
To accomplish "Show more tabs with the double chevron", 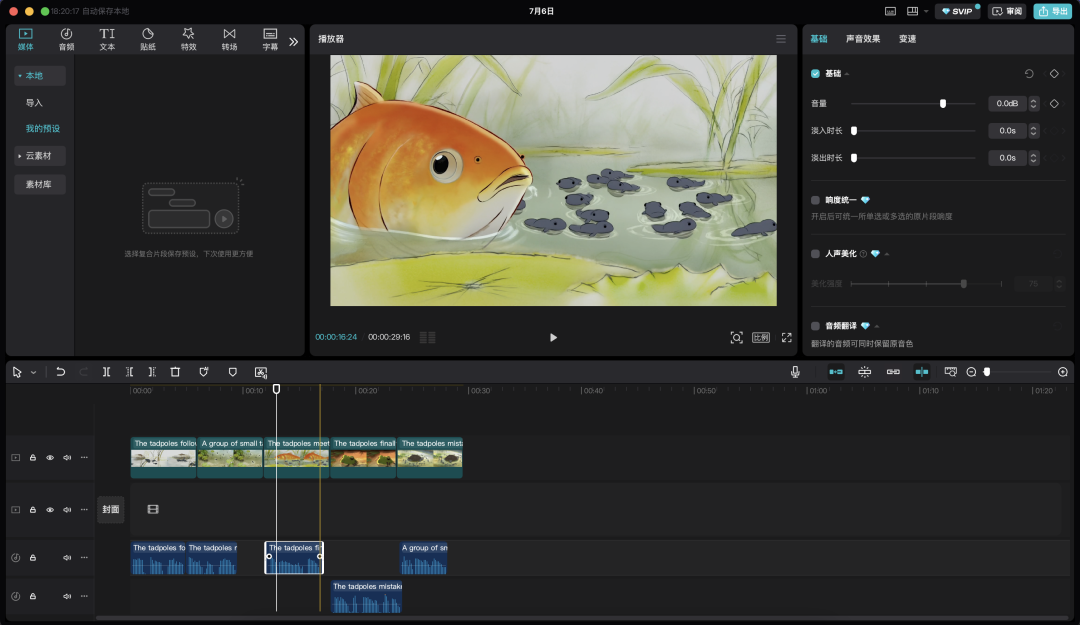I will (293, 41).
